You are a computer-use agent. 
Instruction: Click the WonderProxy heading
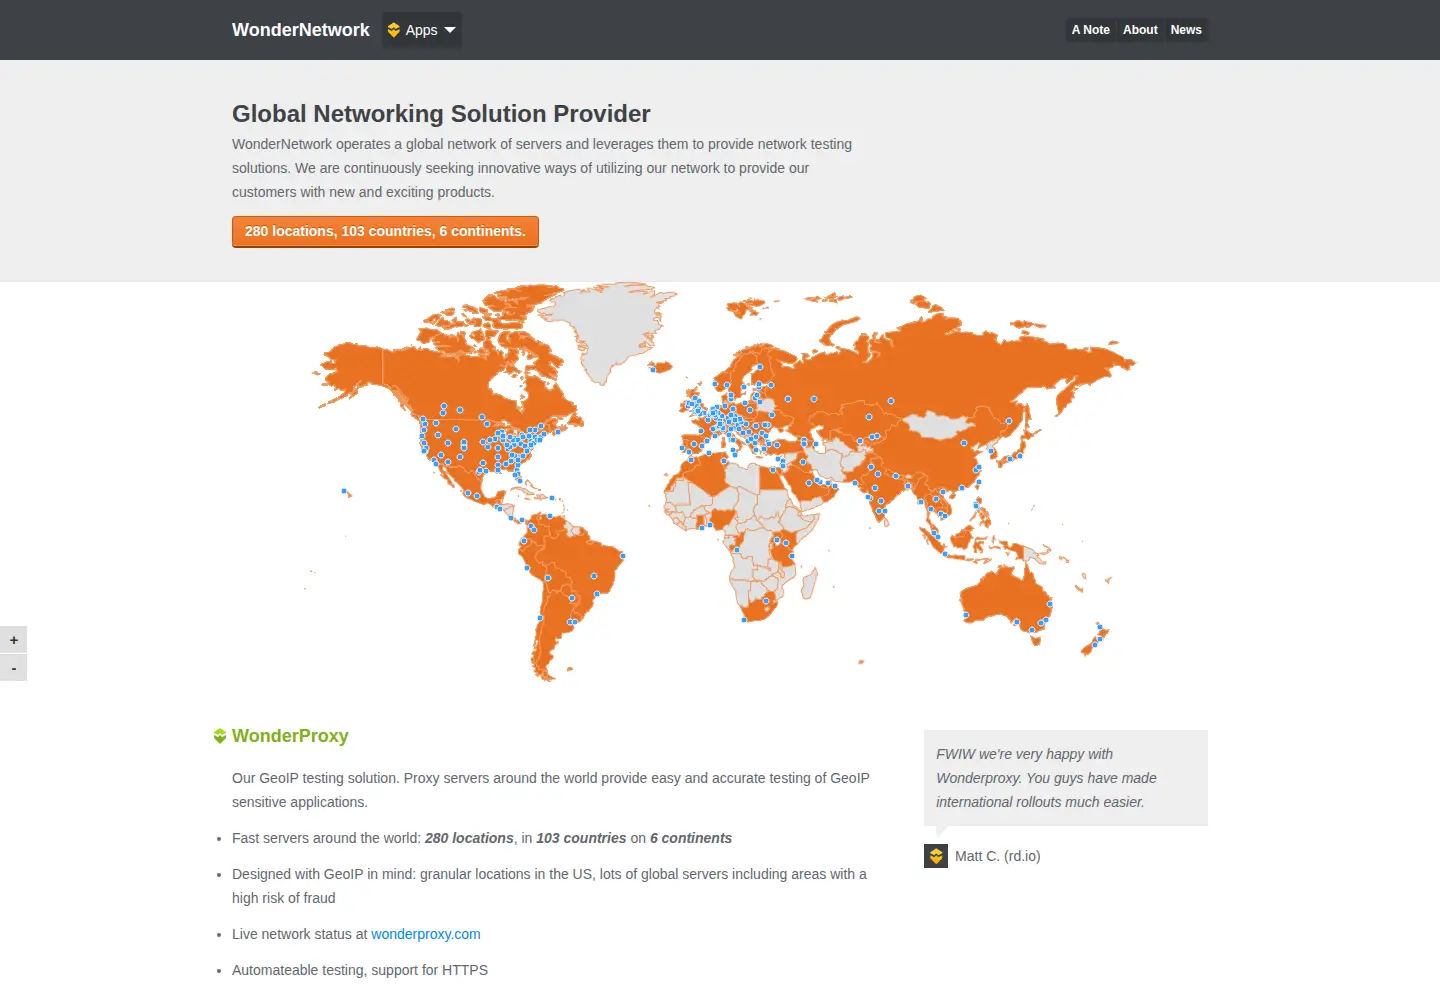click(x=290, y=736)
